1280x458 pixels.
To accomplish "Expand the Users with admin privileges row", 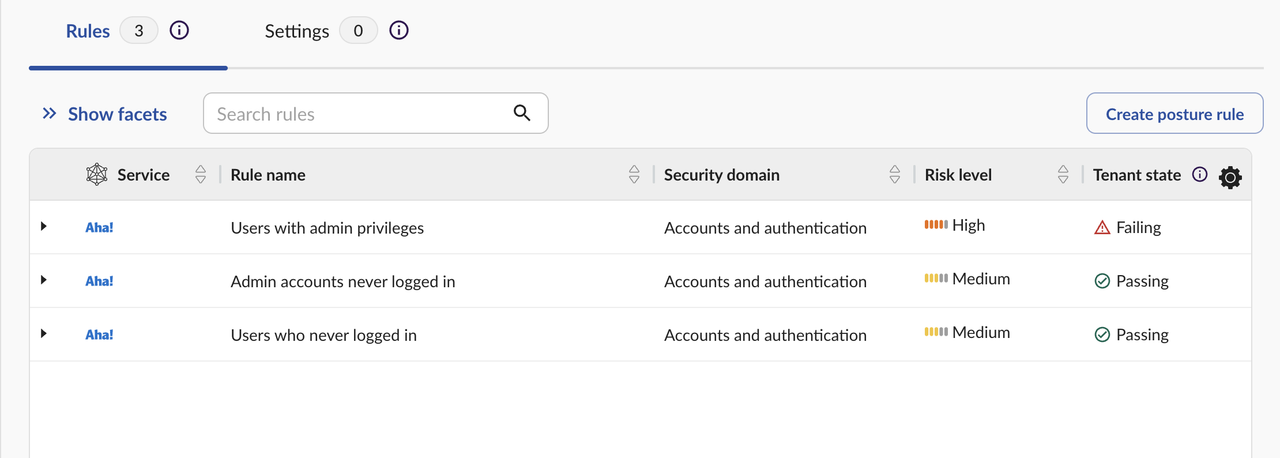I will pyautogui.click(x=44, y=226).
